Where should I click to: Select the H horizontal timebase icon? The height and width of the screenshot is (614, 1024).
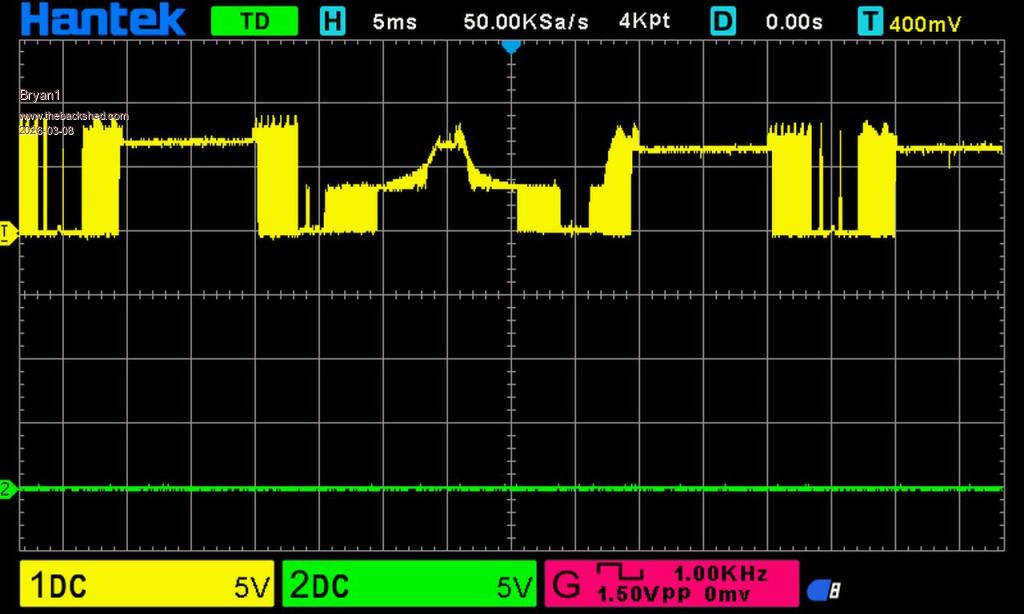[x=332, y=21]
